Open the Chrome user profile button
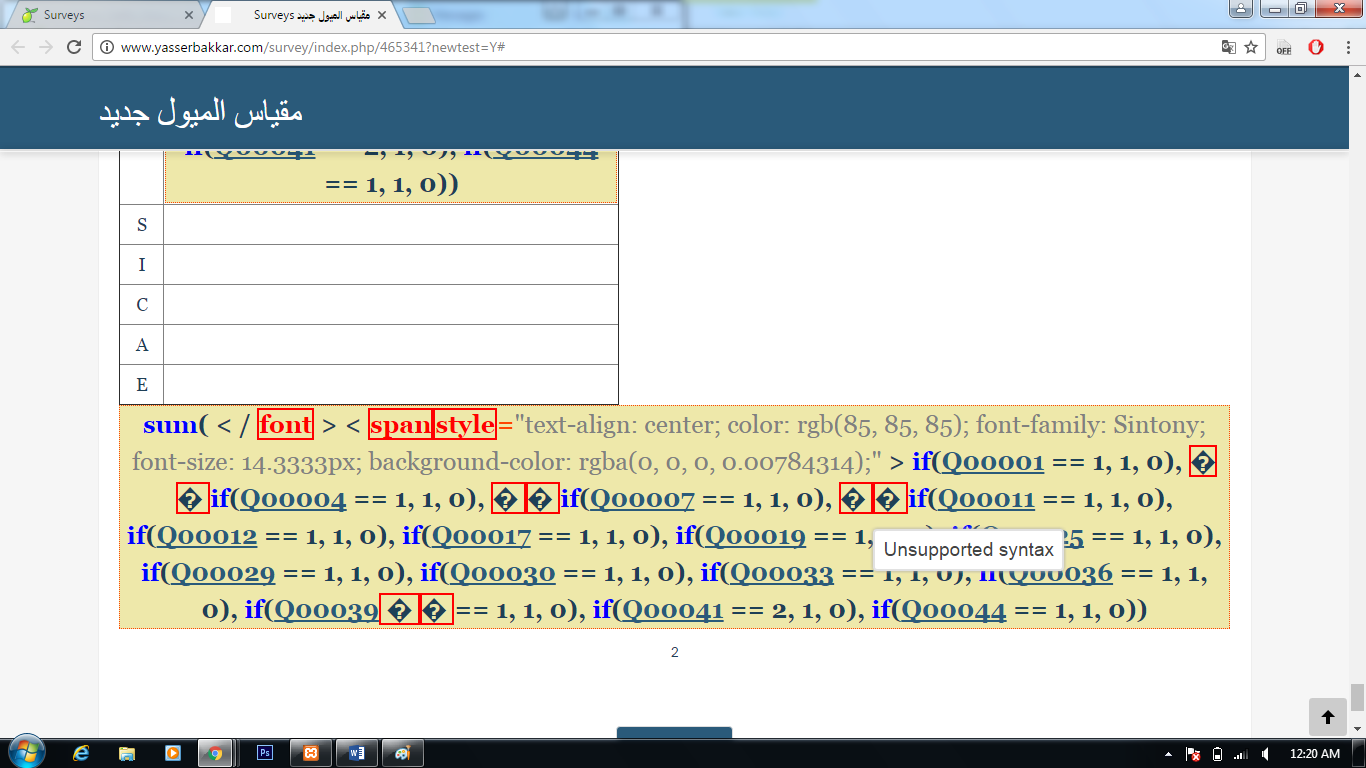The width and height of the screenshot is (1366, 768). 1240,10
